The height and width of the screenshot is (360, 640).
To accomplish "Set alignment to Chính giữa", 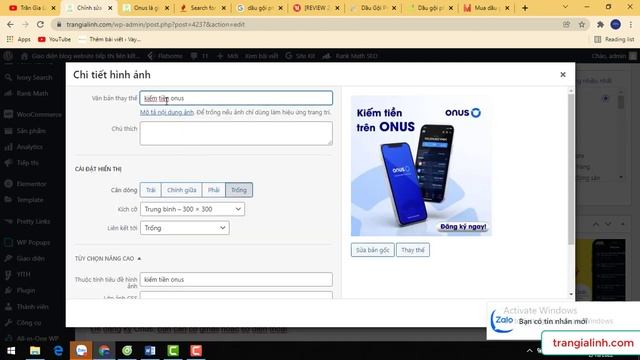I will coord(182,190).
